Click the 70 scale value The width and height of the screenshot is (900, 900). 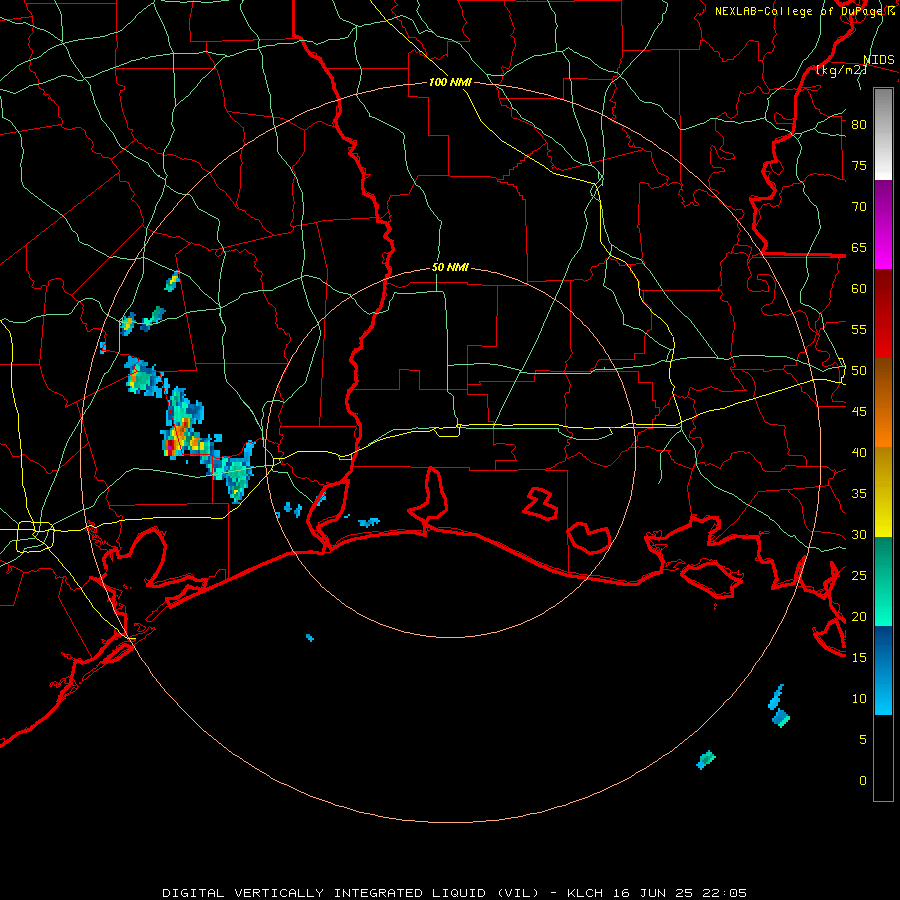tap(859, 207)
